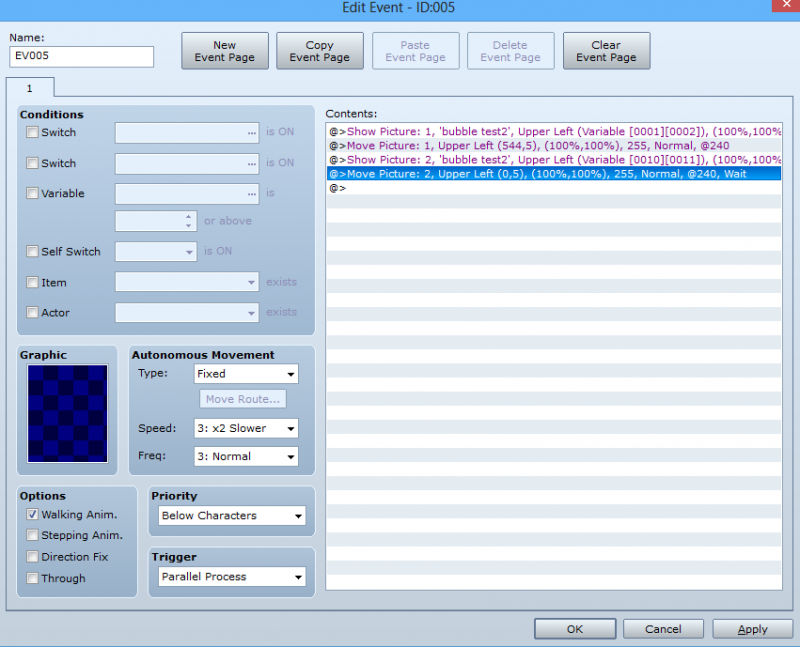Open the movement Freq dropdown

(x=246, y=456)
